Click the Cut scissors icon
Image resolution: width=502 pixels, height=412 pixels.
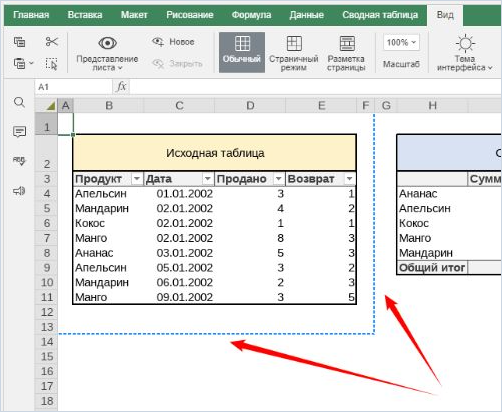click(52, 42)
